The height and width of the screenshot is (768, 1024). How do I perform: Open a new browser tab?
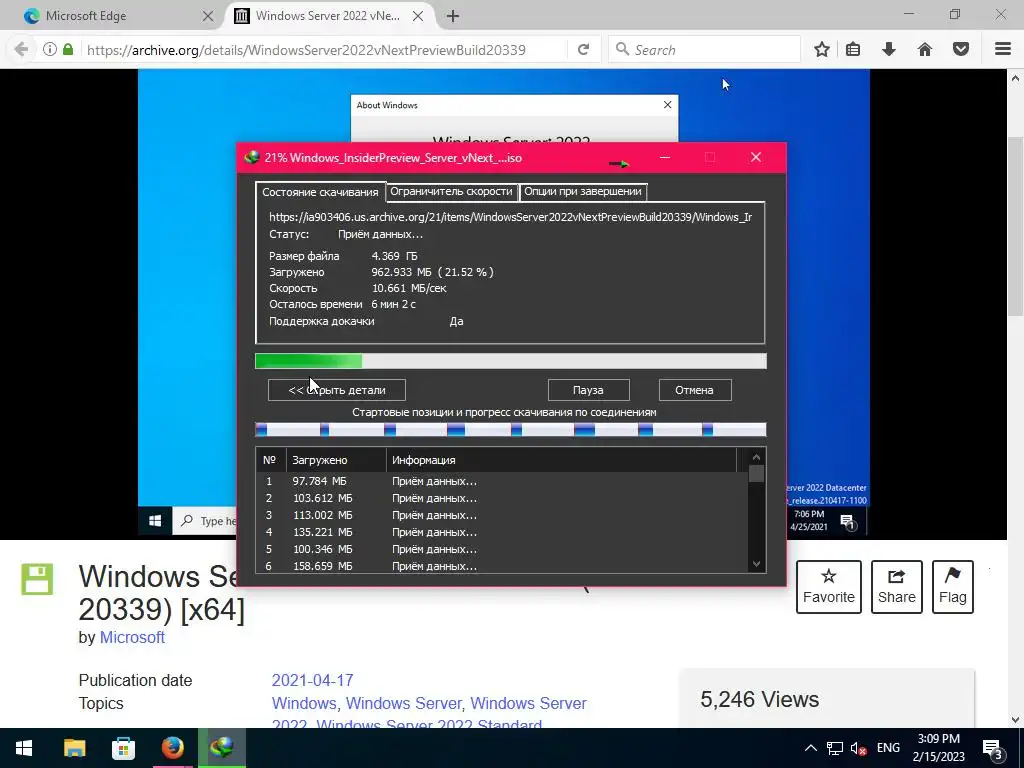click(x=453, y=16)
